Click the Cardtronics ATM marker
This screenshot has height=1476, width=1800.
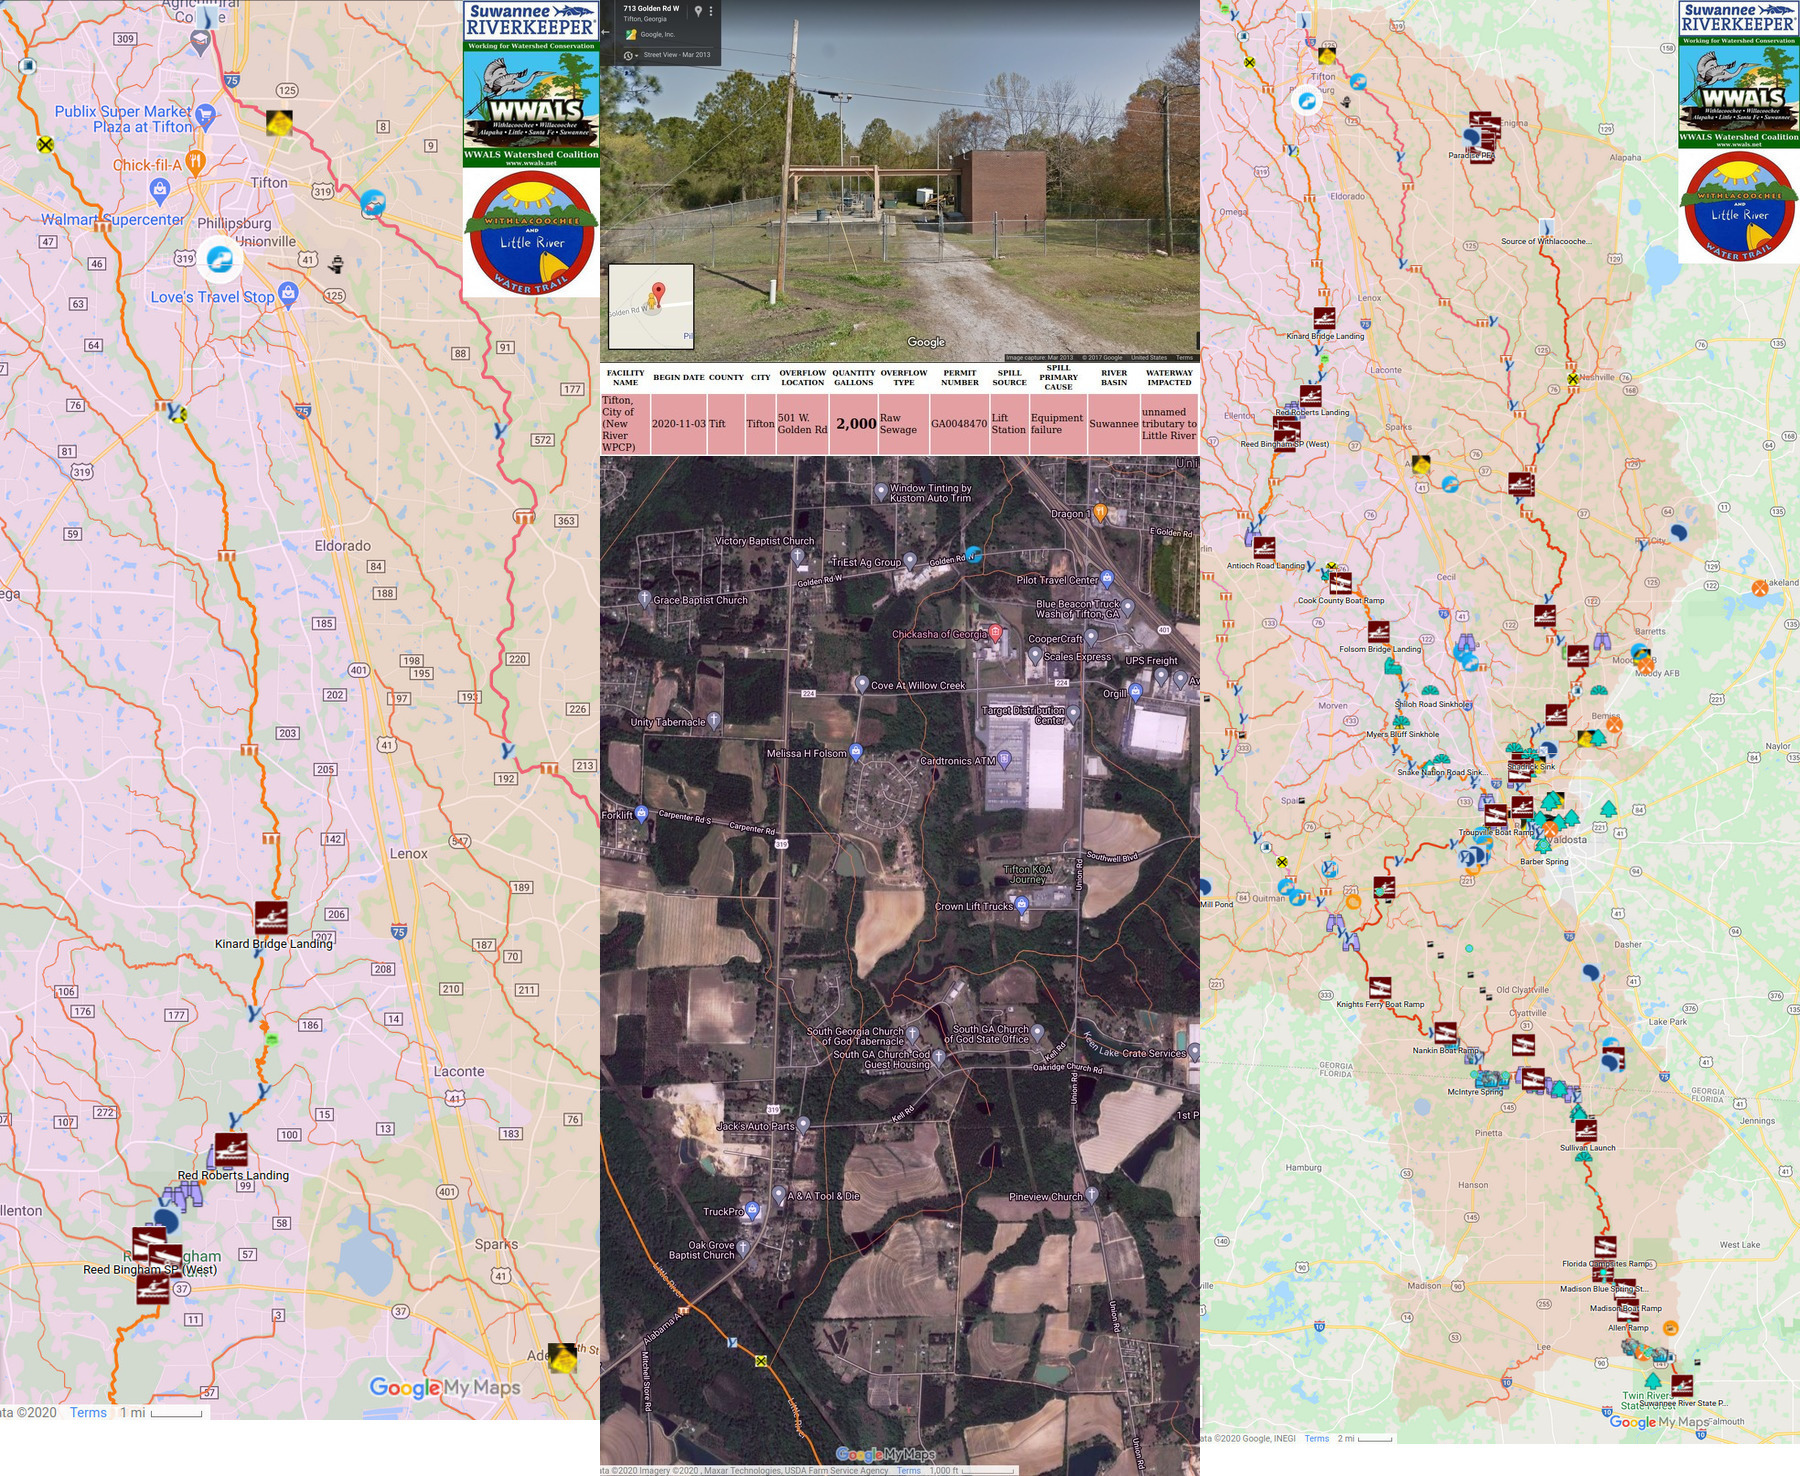click(1005, 760)
